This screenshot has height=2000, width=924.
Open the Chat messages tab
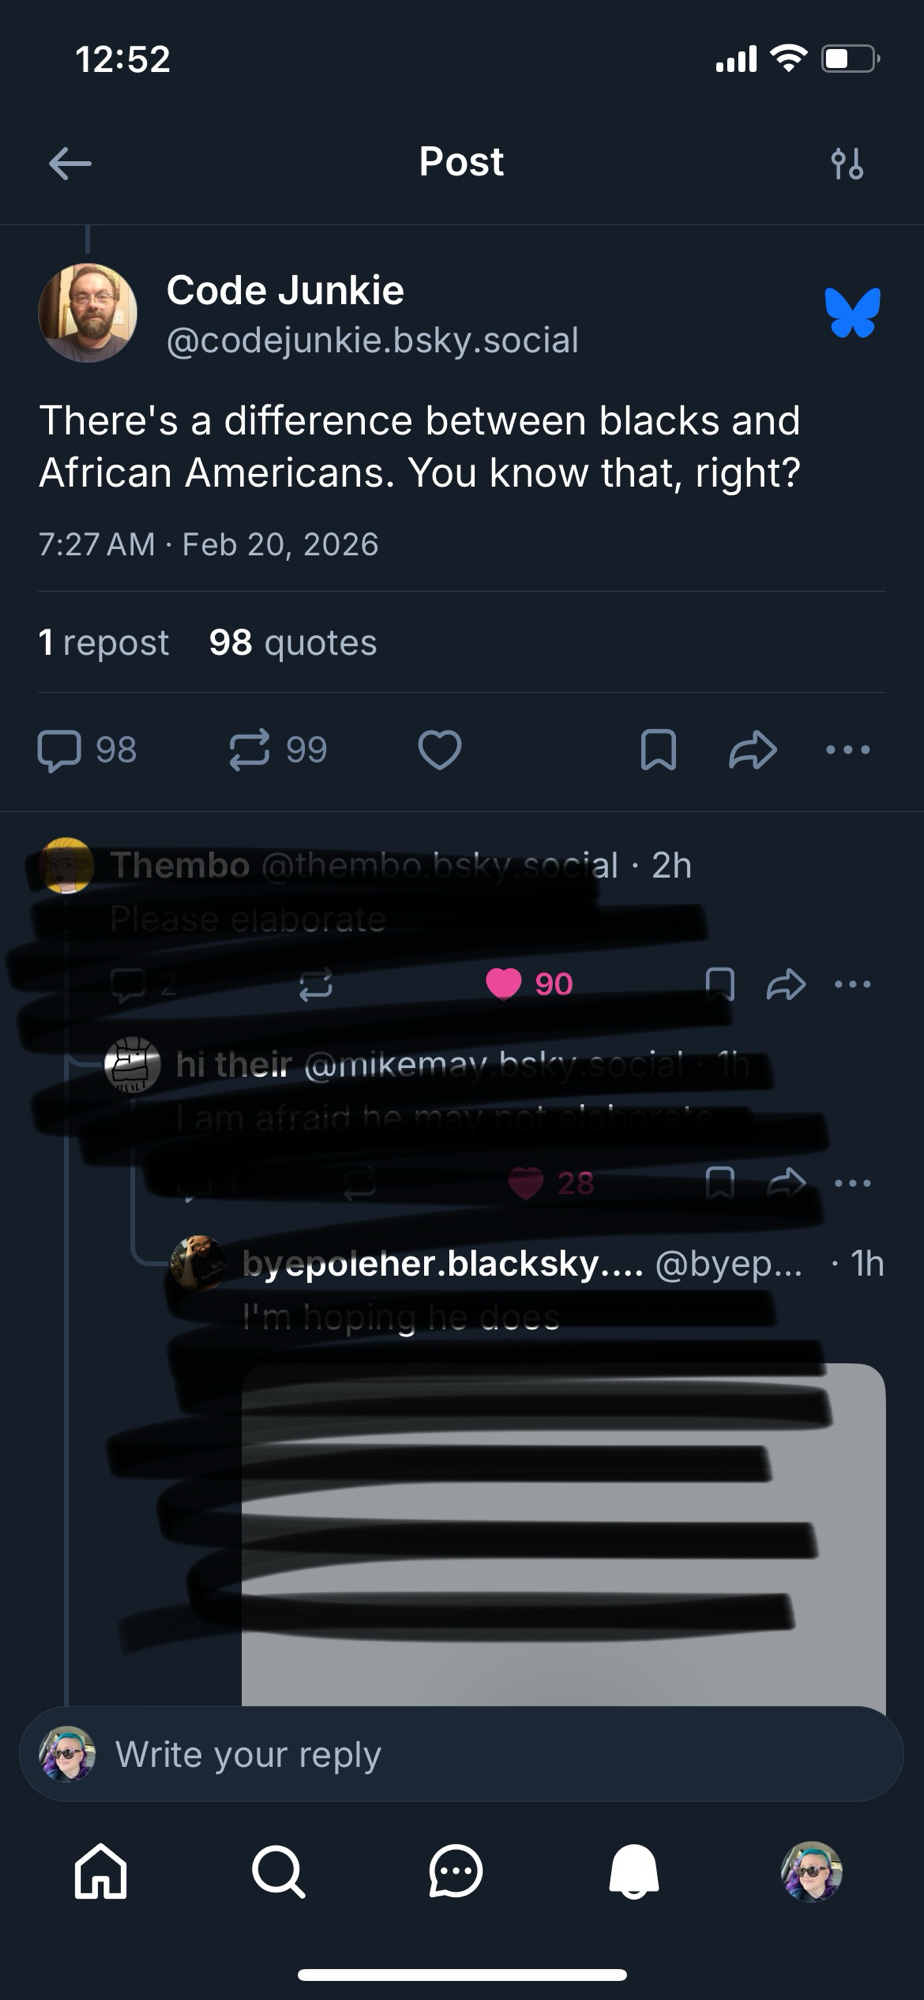(x=456, y=1871)
